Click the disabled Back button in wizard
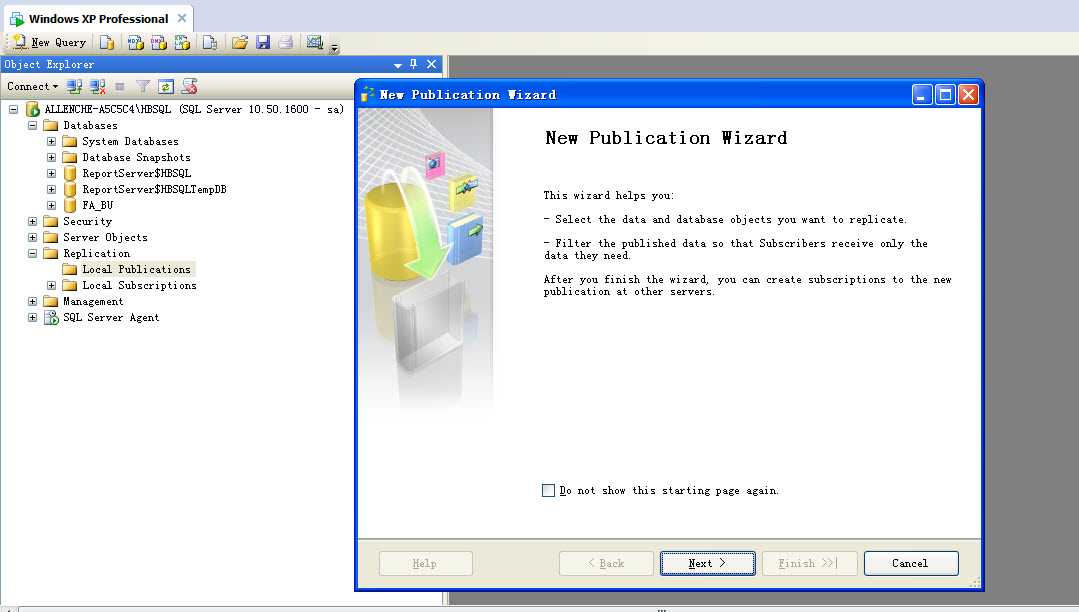 [x=606, y=563]
